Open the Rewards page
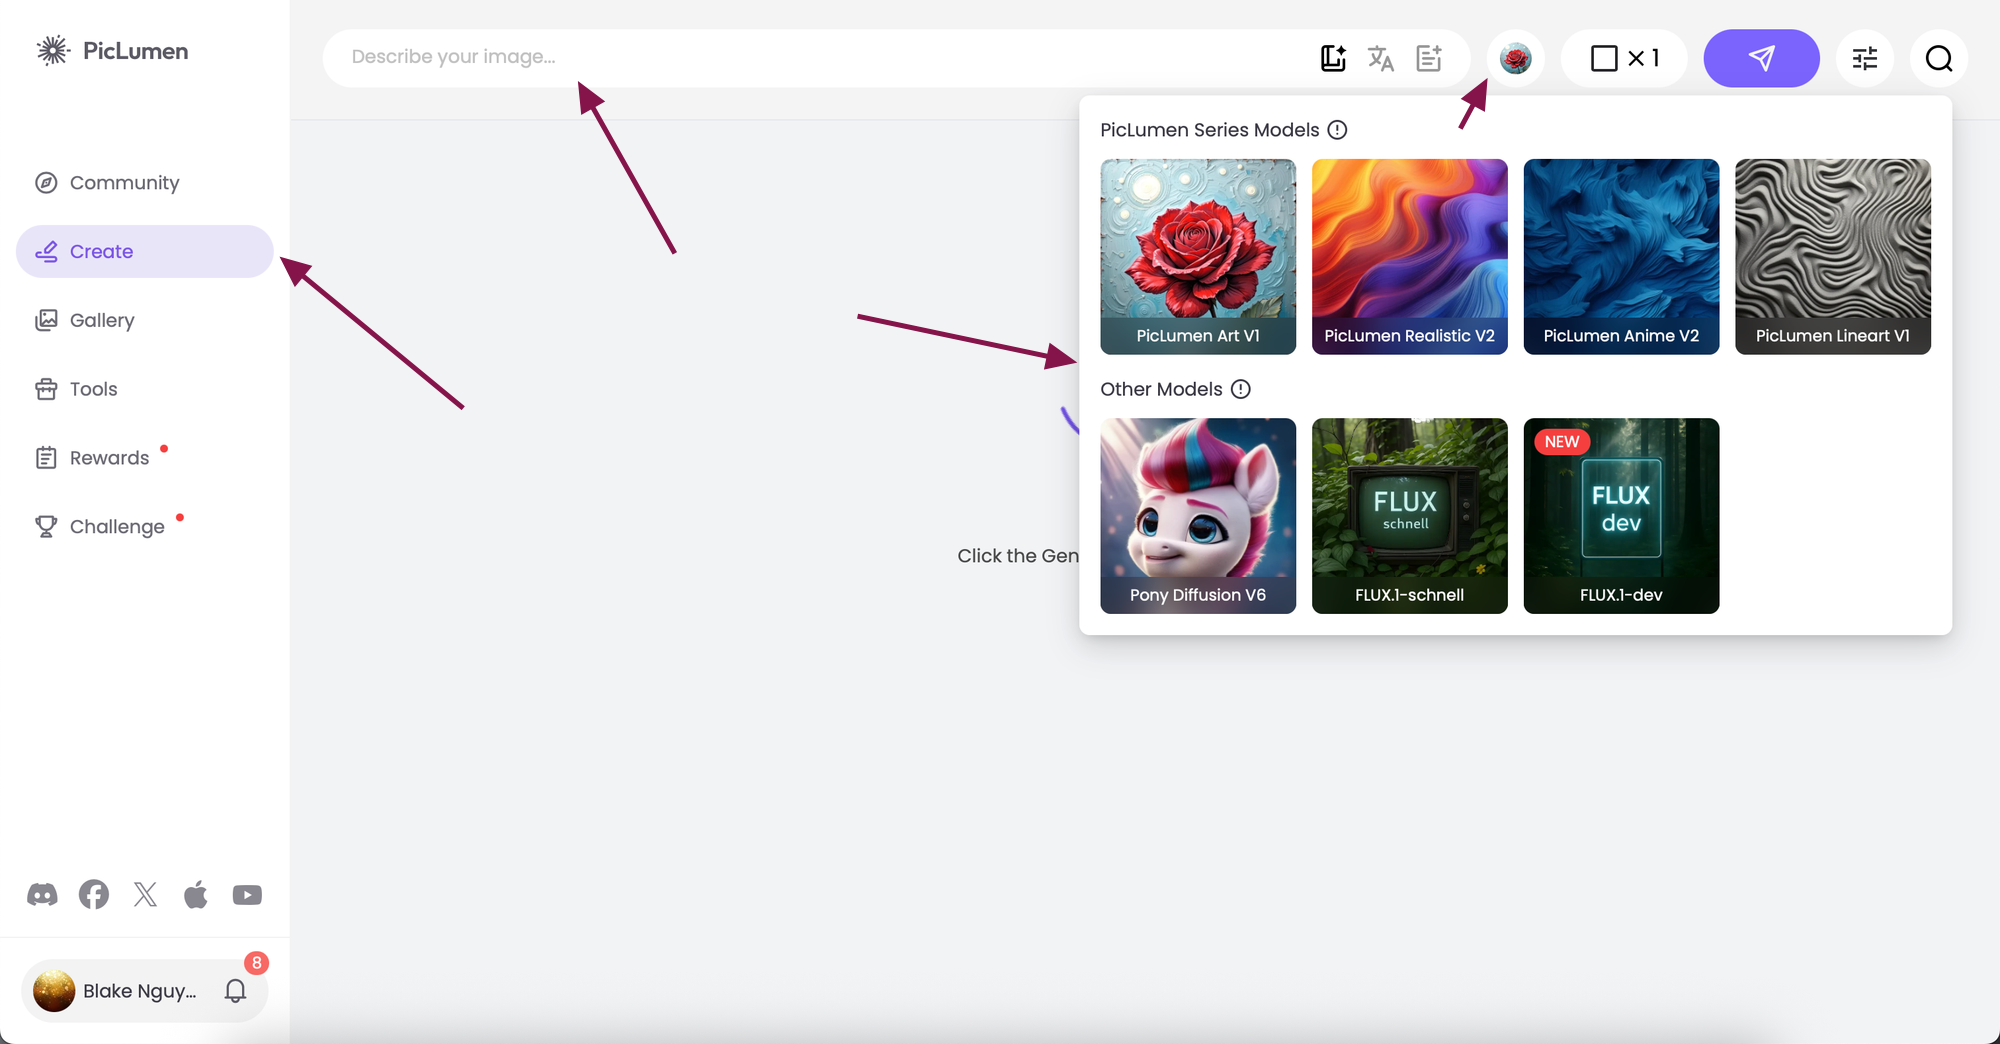Screen dimensions: 2000x1044 [x=145, y=458]
